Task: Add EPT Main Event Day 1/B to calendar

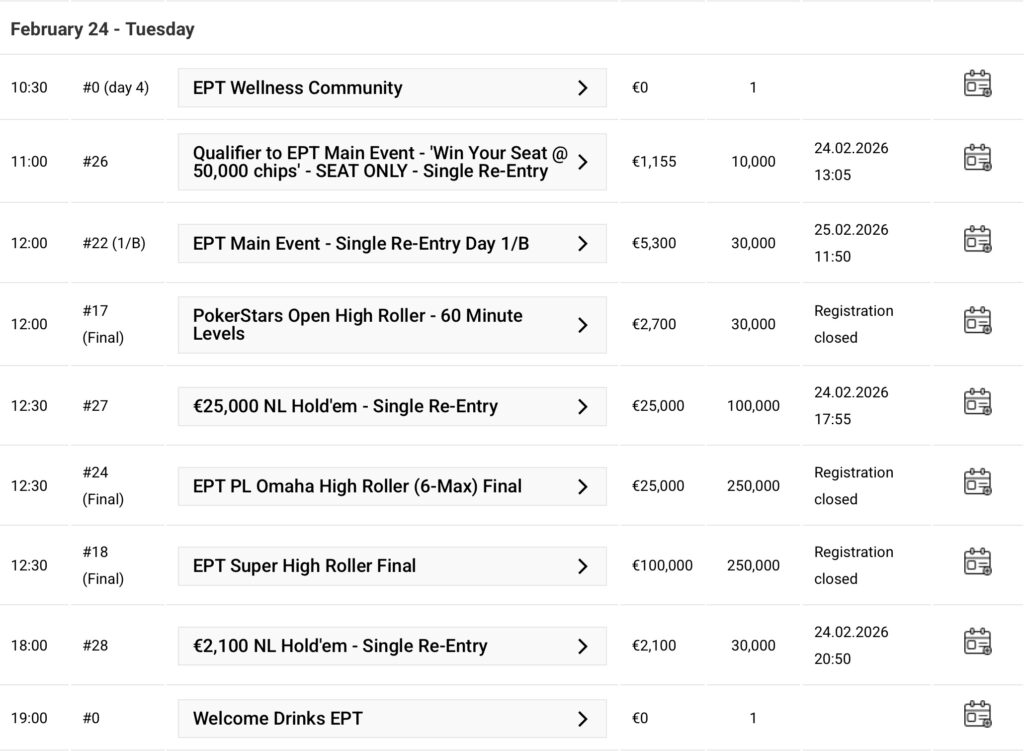Action: pyautogui.click(x=977, y=240)
